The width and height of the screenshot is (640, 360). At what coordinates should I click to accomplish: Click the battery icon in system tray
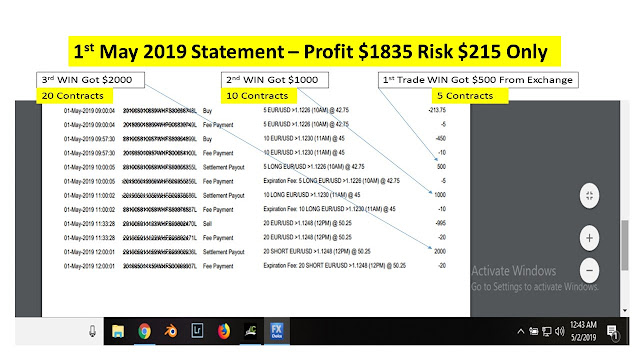pos(534,331)
